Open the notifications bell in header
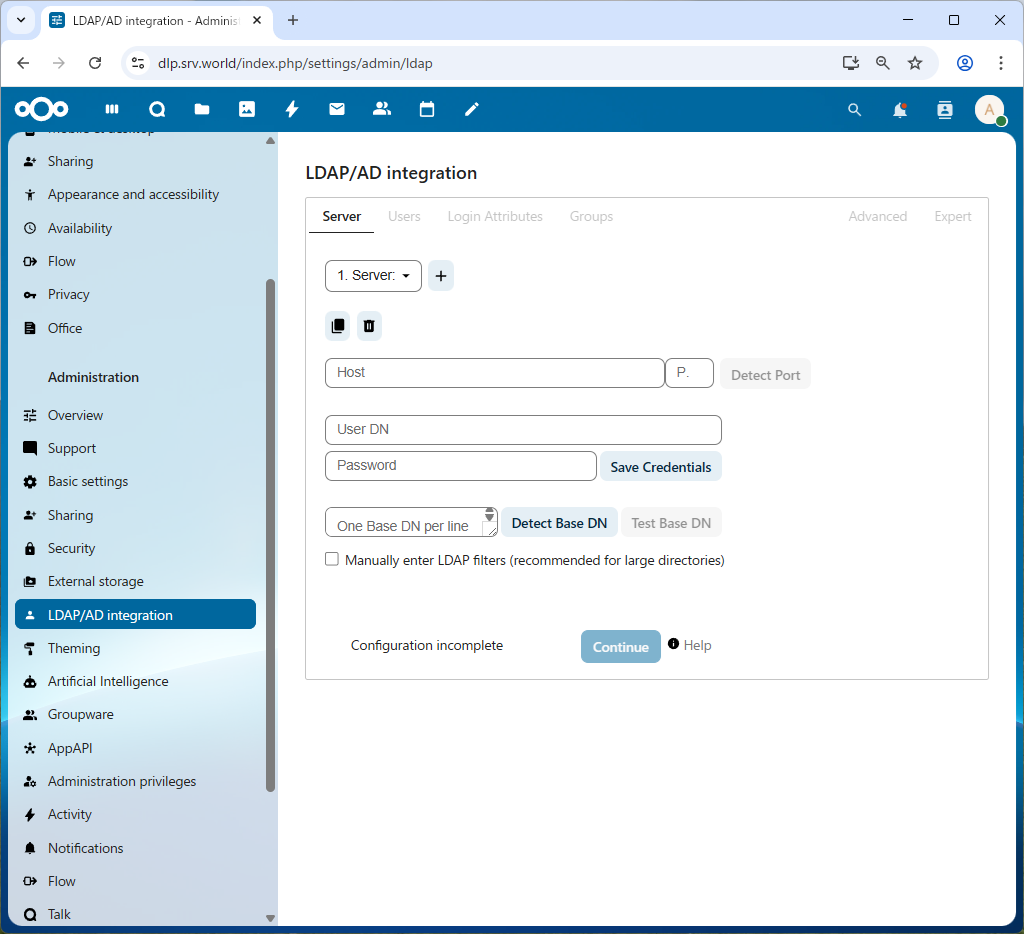The height and width of the screenshot is (934, 1024). pos(900,110)
